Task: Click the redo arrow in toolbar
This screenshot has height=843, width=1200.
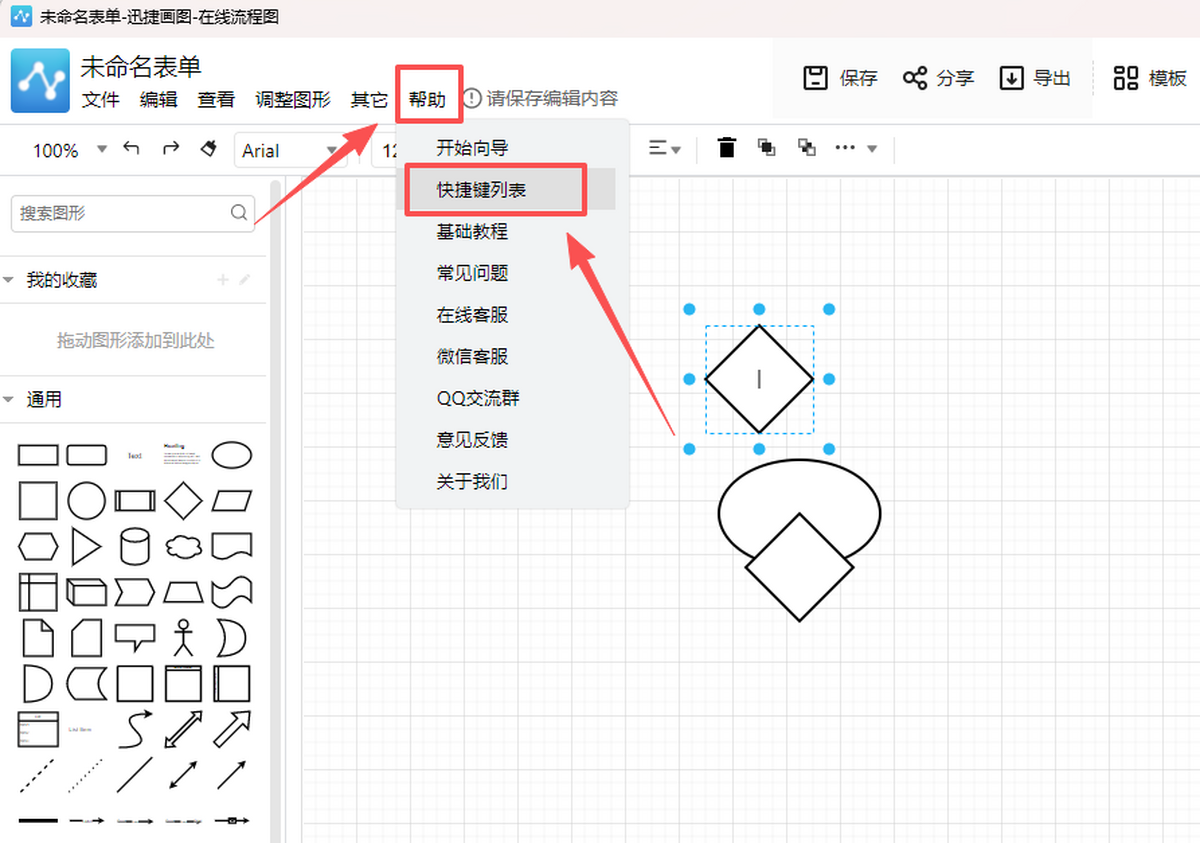Action: pos(171,149)
